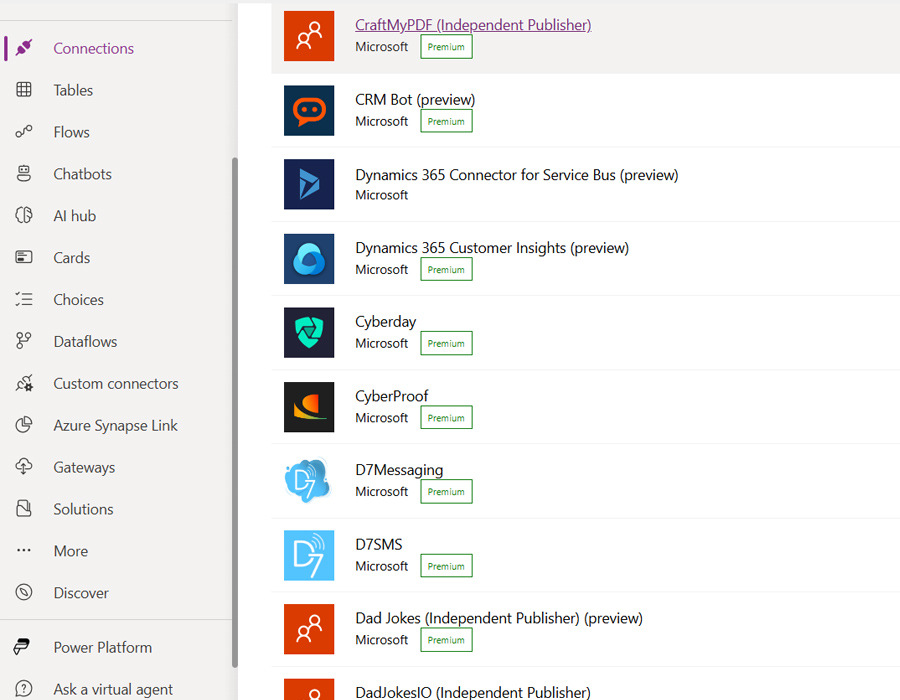Click the Cyberday shield logo
This screenshot has height=700, width=900.
click(x=309, y=333)
